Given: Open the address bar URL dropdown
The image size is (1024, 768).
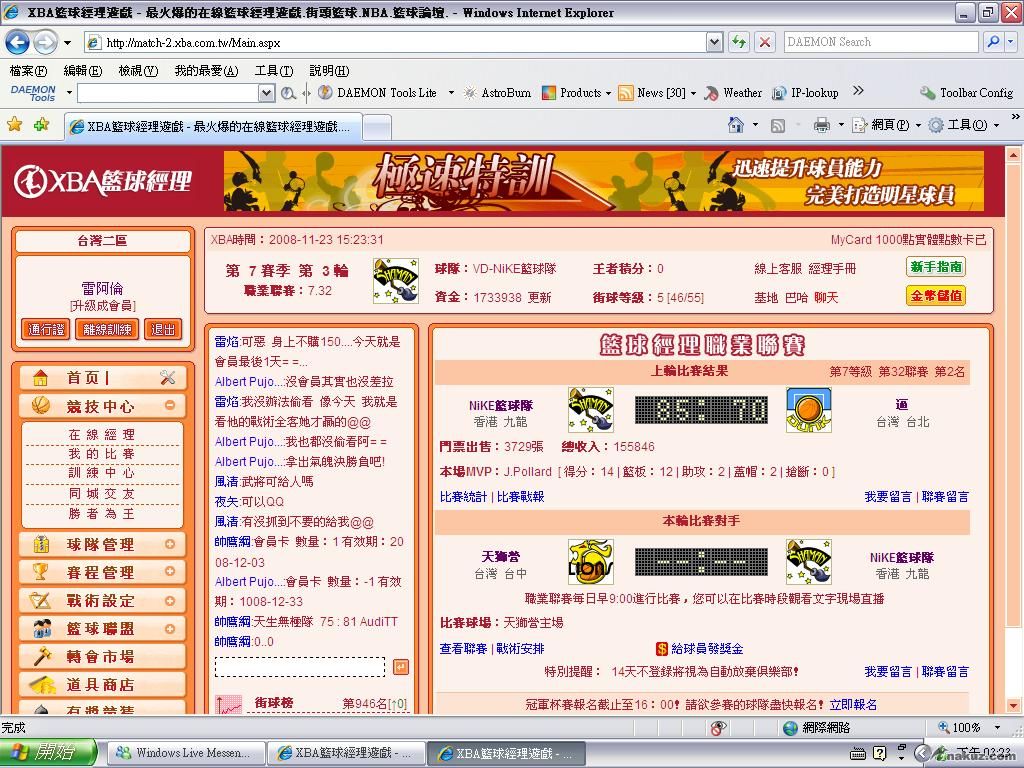Looking at the screenshot, I should click(714, 42).
